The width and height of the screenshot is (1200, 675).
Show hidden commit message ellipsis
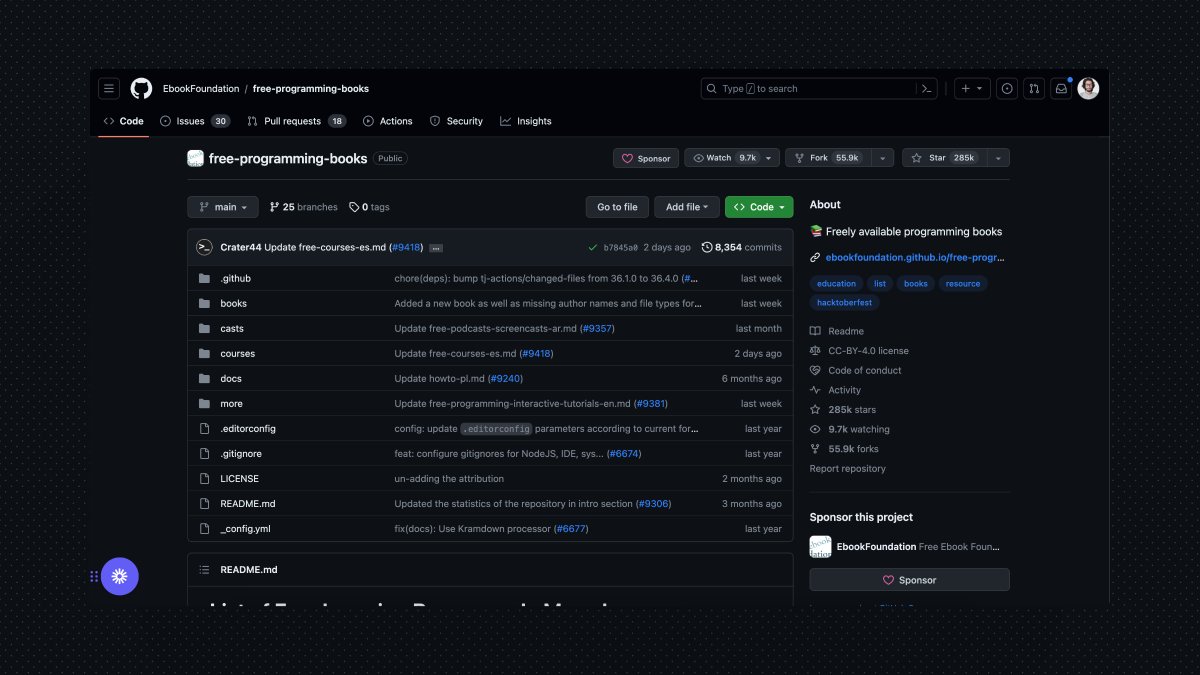(436, 248)
